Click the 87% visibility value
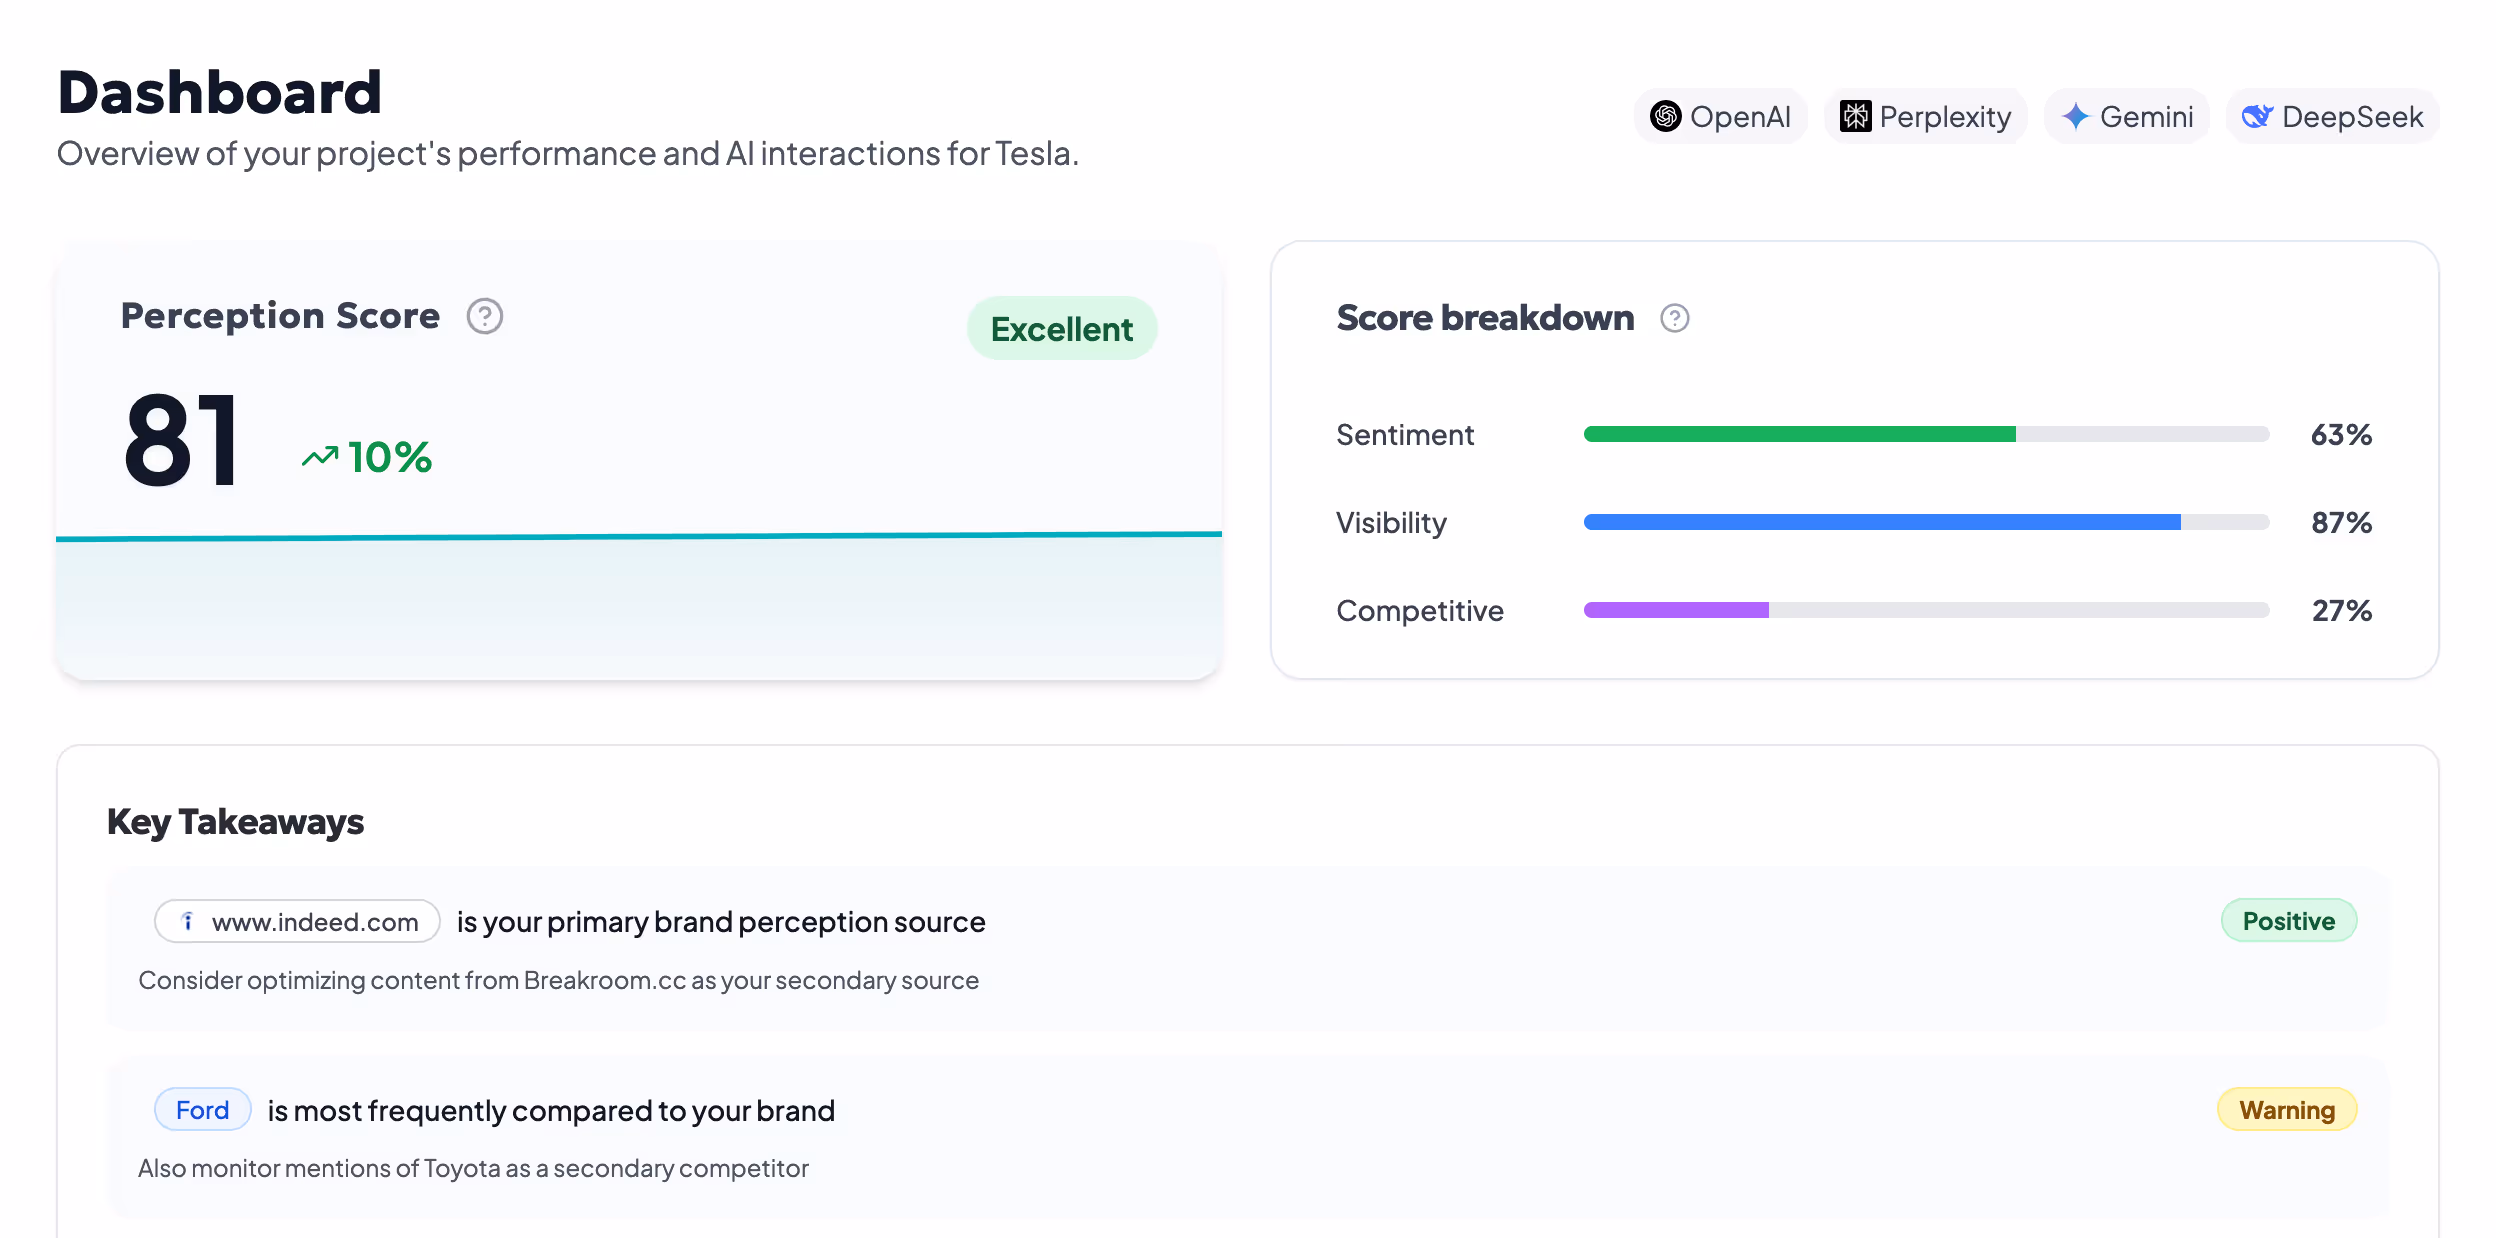This screenshot has width=2496, height=1238. point(2341,522)
